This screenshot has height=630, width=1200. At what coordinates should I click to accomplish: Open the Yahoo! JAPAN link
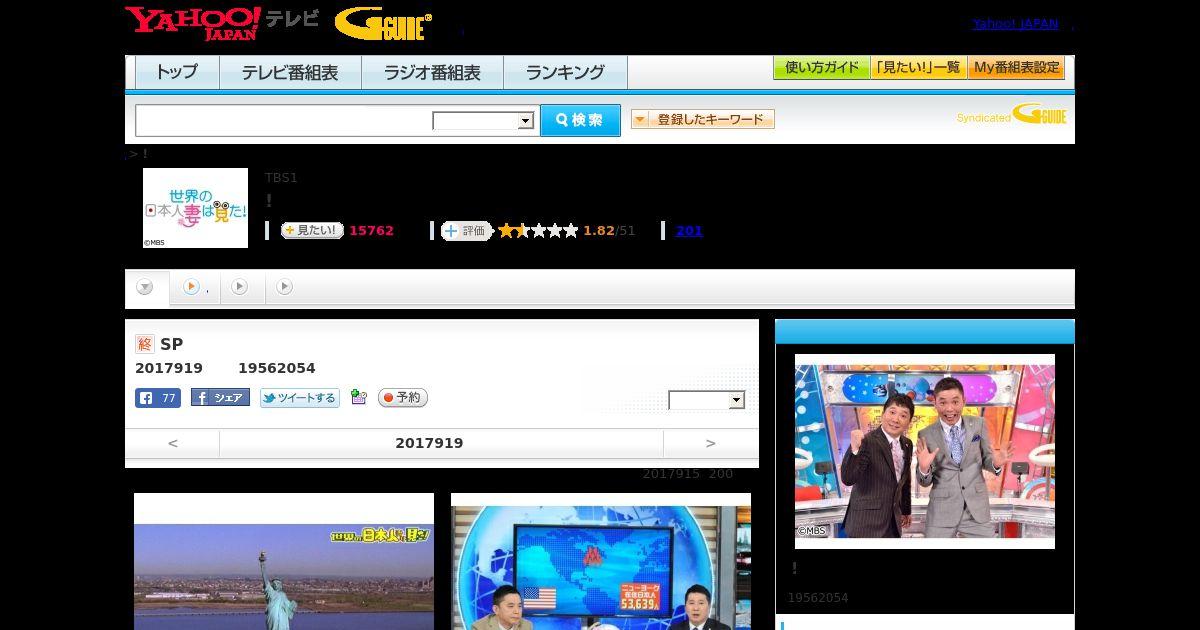(x=1015, y=23)
